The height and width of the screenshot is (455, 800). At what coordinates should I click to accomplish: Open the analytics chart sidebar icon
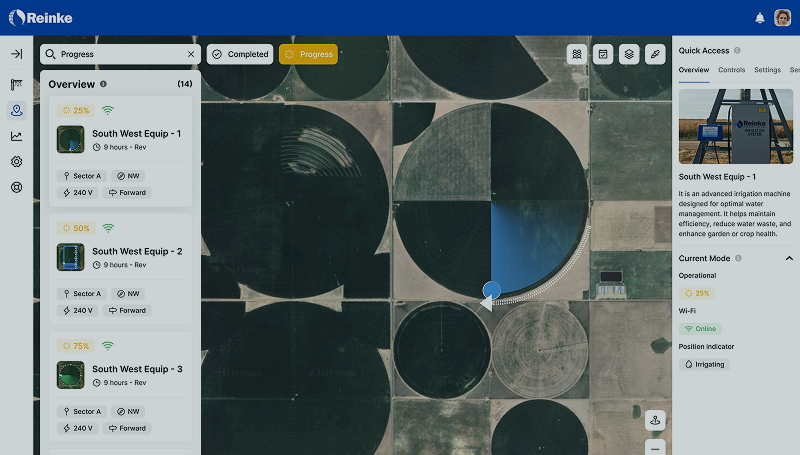coord(16,136)
